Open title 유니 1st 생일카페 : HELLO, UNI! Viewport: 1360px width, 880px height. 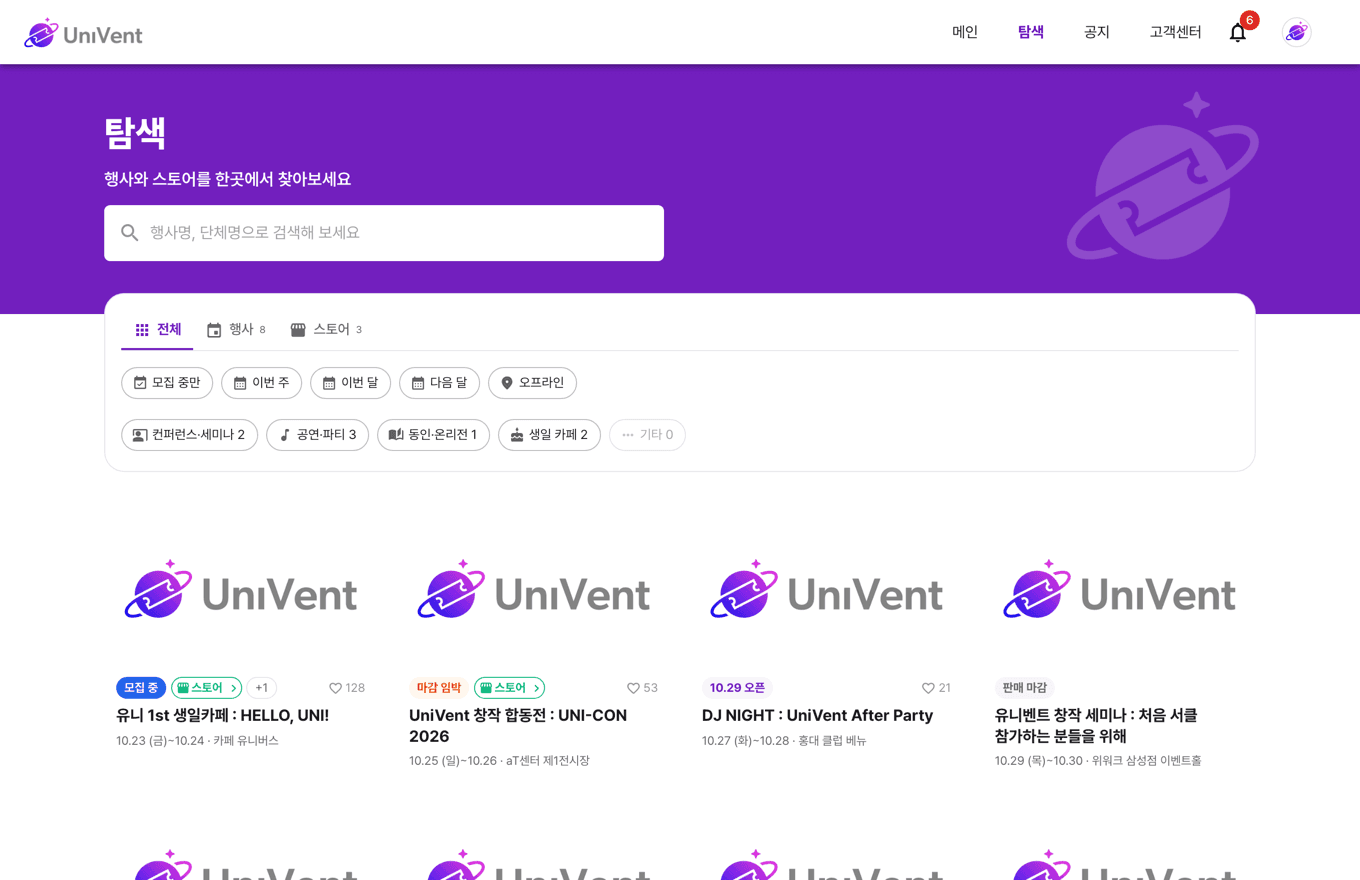tap(222, 716)
